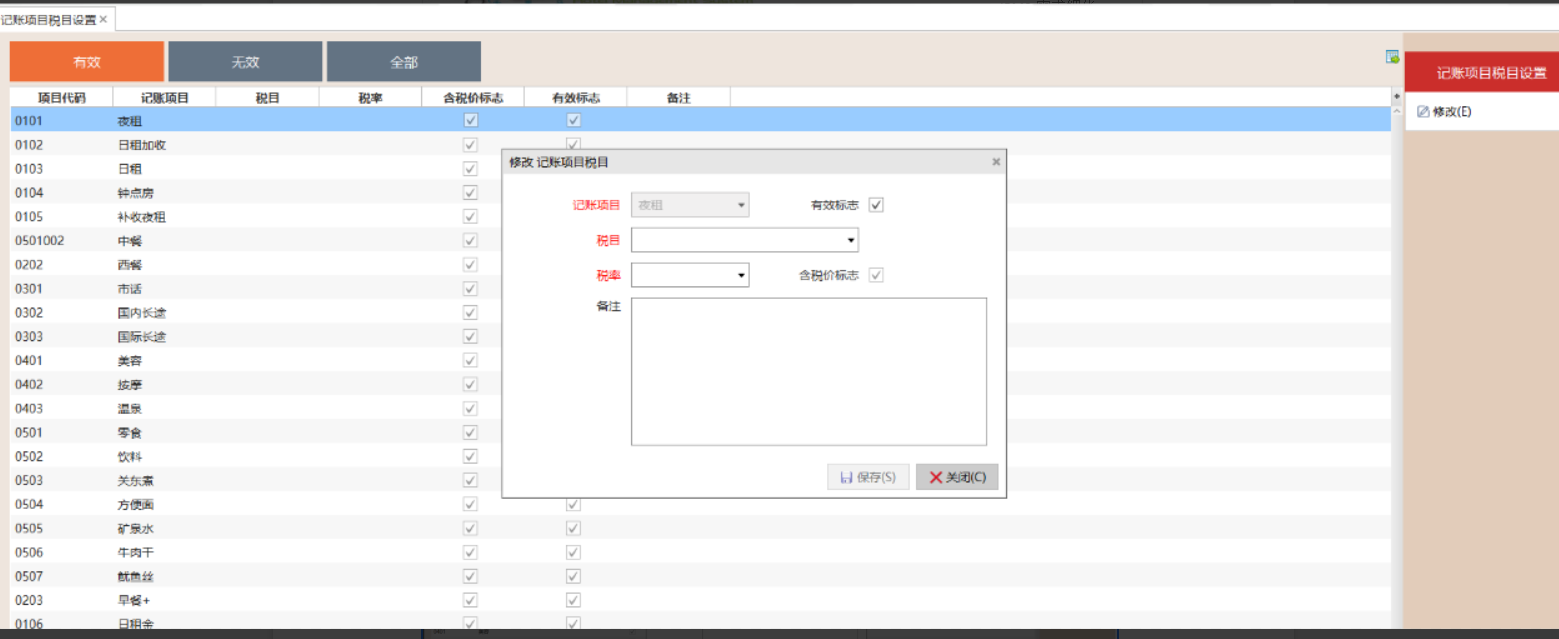1559x639 pixels.
Task: Show all records with the 全部 tab
Action: pos(403,62)
